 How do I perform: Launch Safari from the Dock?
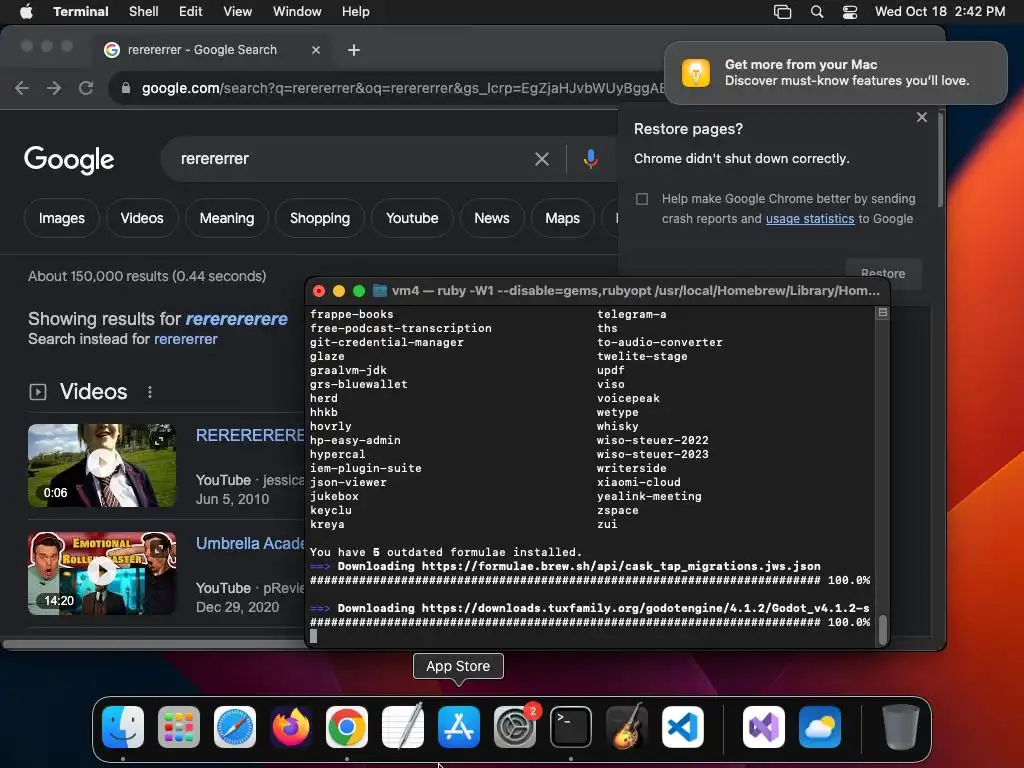235,727
